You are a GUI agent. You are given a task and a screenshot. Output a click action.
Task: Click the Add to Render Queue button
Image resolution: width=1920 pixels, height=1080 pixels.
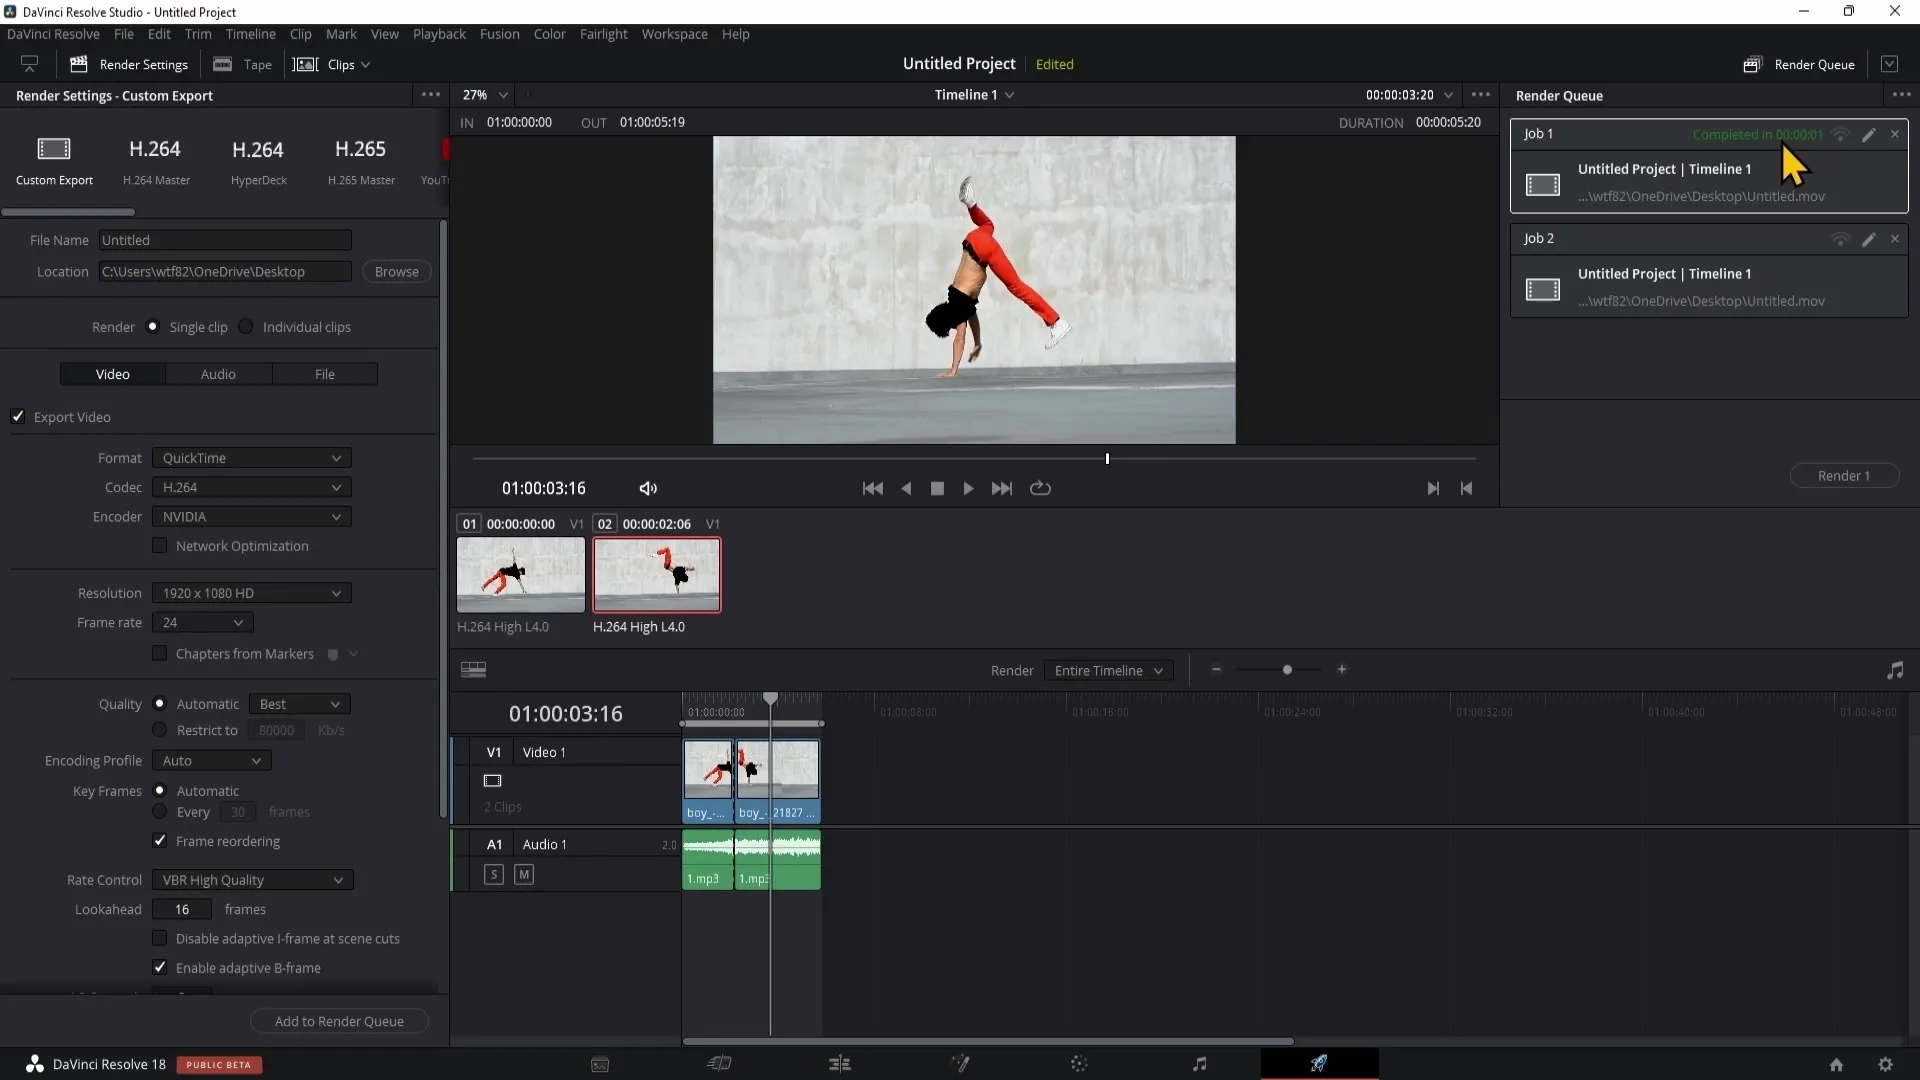coord(339,1021)
